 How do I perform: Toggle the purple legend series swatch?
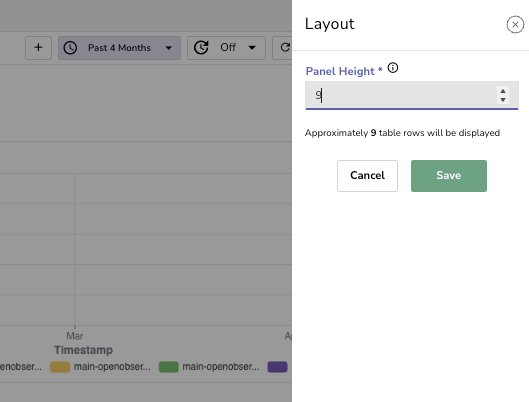pos(277,367)
